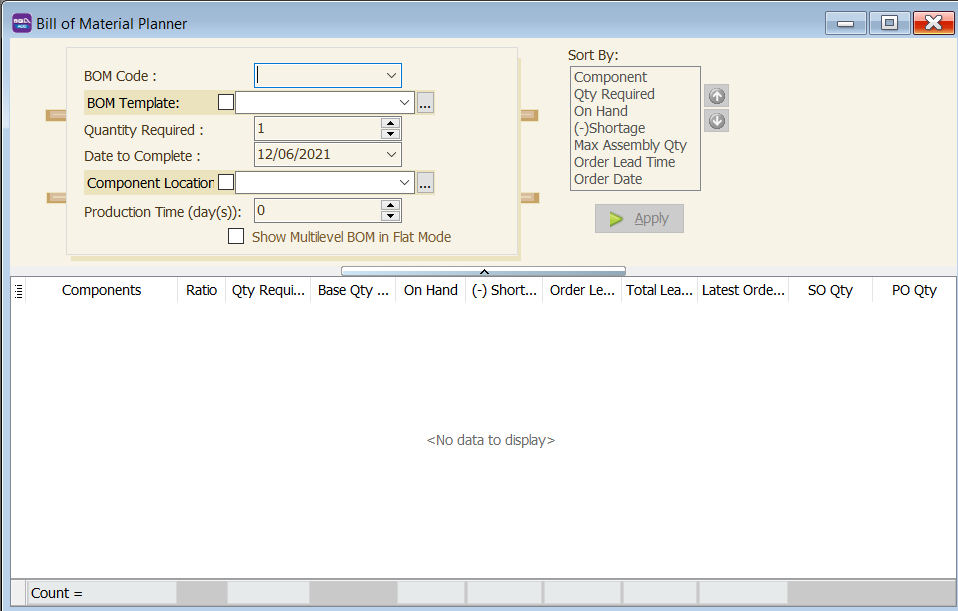The height and width of the screenshot is (611, 958).
Task: Open BOM Template browse ellipsis button
Action: pos(425,102)
